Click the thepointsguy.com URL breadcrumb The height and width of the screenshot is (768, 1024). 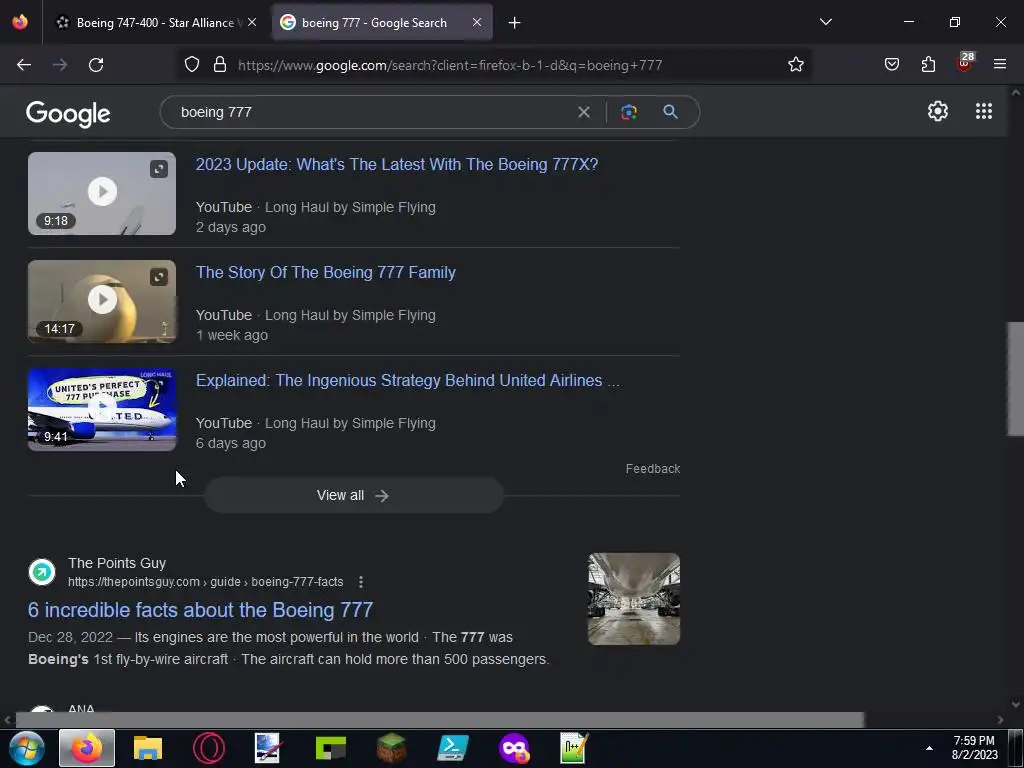pyautogui.click(x=206, y=582)
